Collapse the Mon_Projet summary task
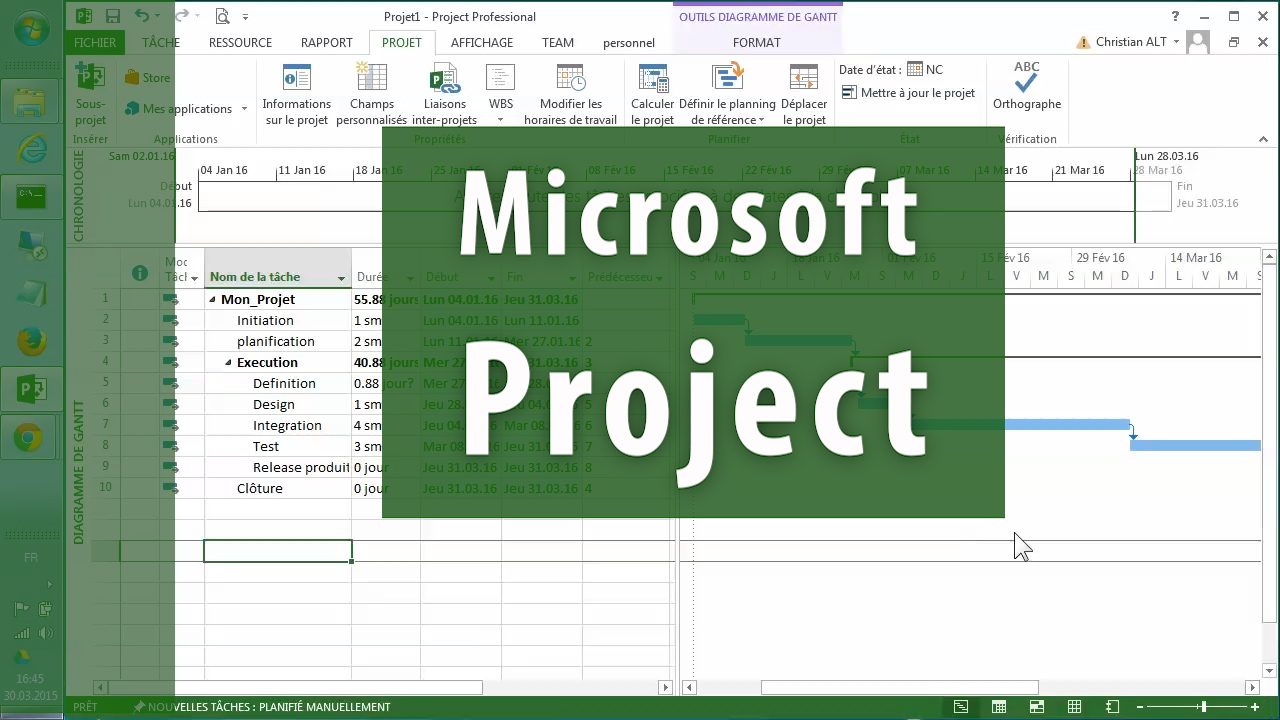1280x720 pixels. [x=213, y=300]
